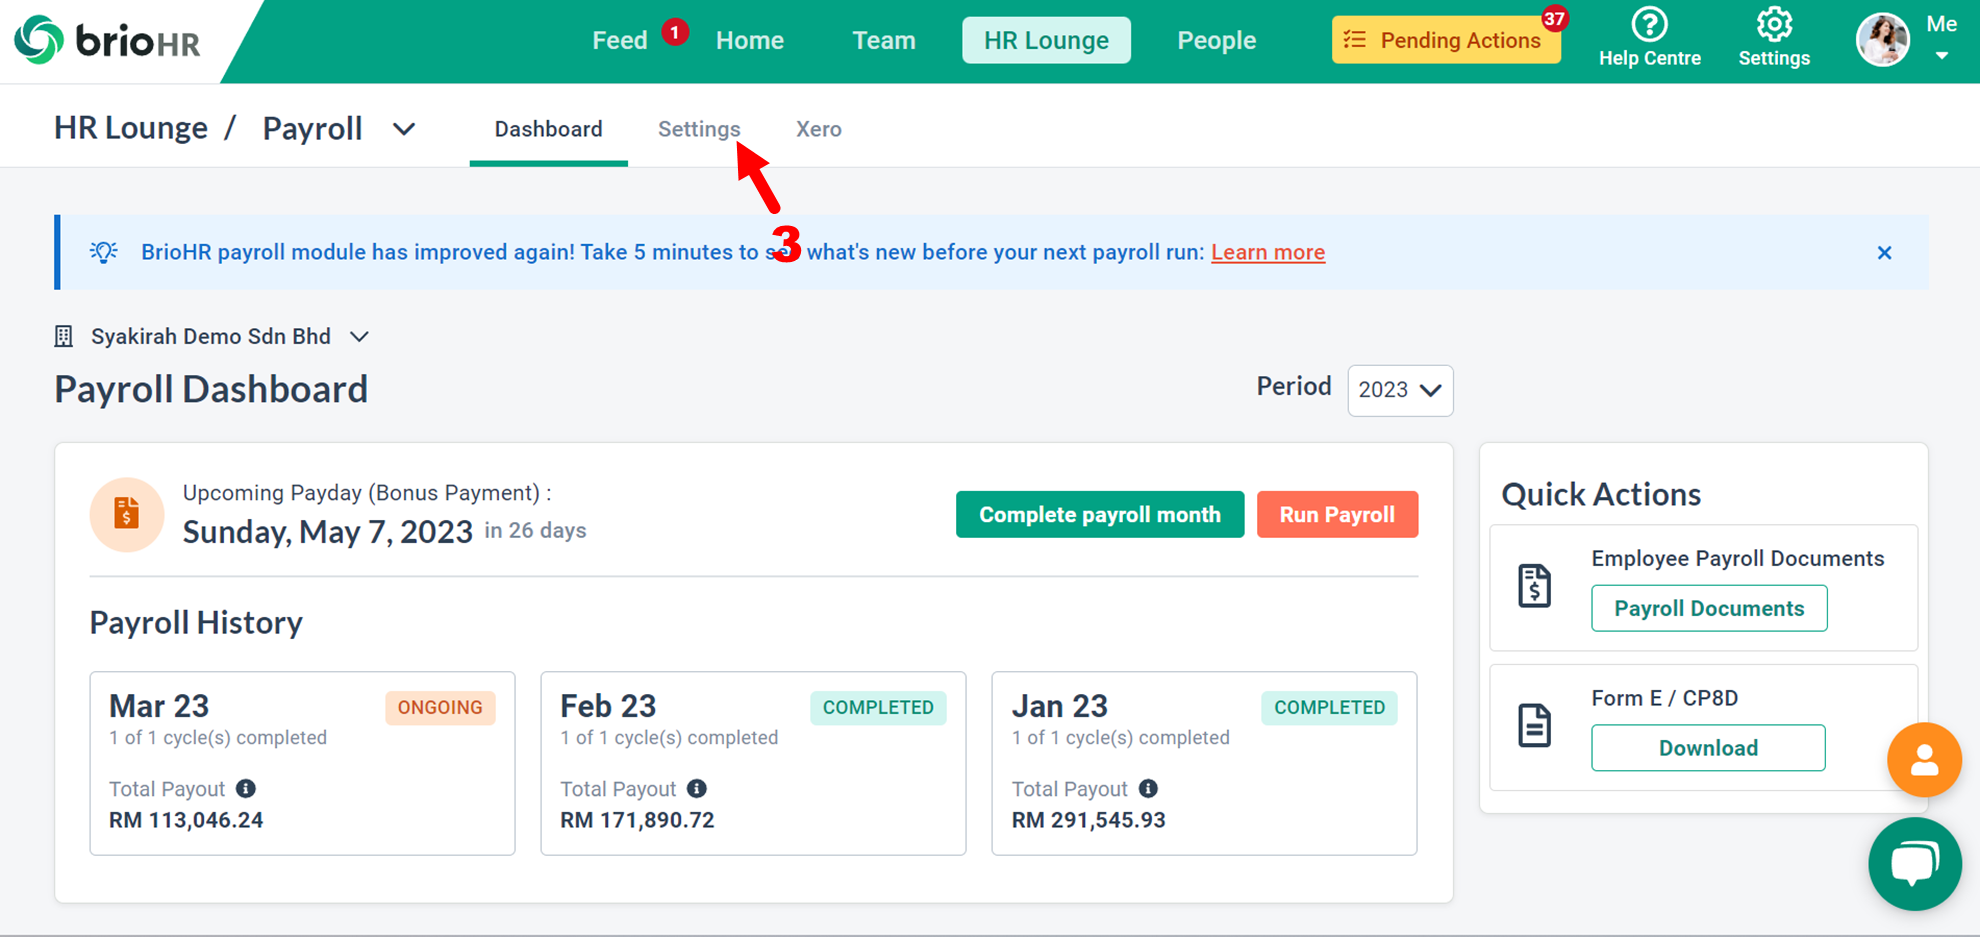
Task: Open Pending Actions
Action: pyautogui.click(x=1446, y=40)
